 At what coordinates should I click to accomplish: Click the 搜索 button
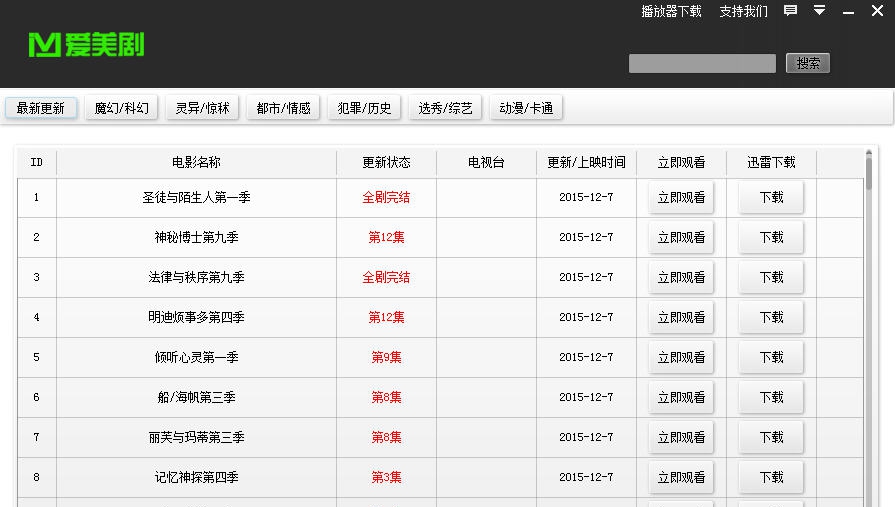(808, 63)
